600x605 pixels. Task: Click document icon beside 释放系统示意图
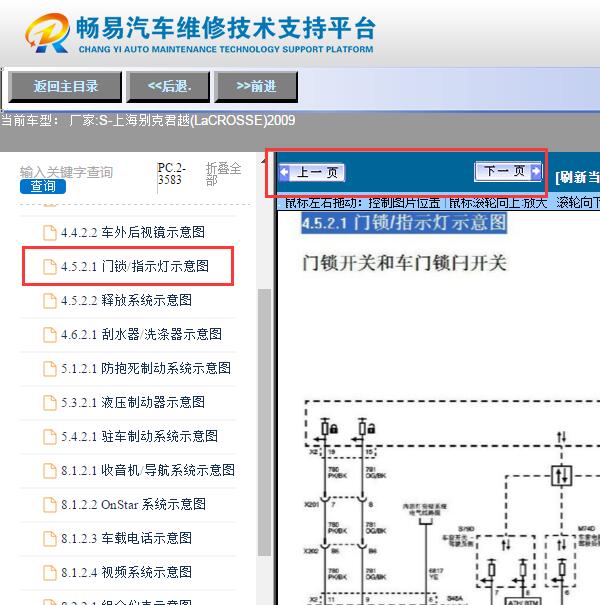point(49,301)
